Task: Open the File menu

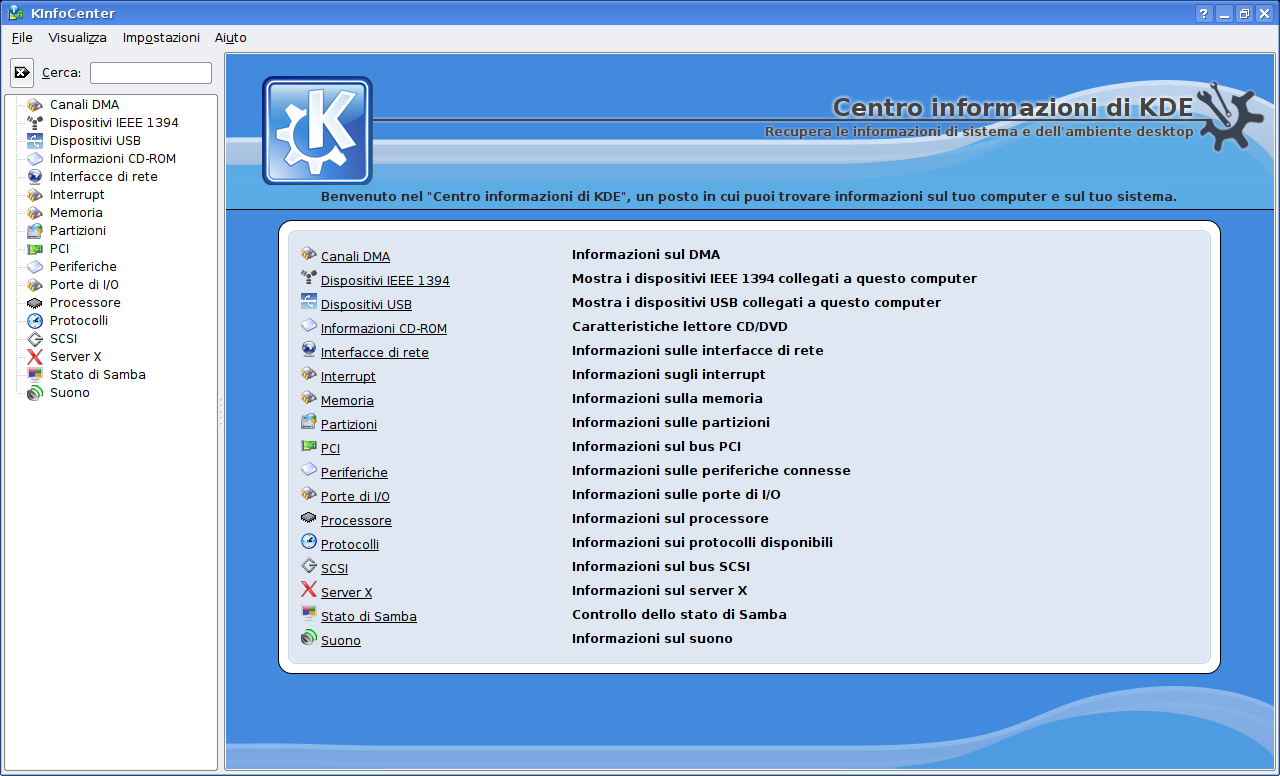Action: pyautogui.click(x=22, y=38)
